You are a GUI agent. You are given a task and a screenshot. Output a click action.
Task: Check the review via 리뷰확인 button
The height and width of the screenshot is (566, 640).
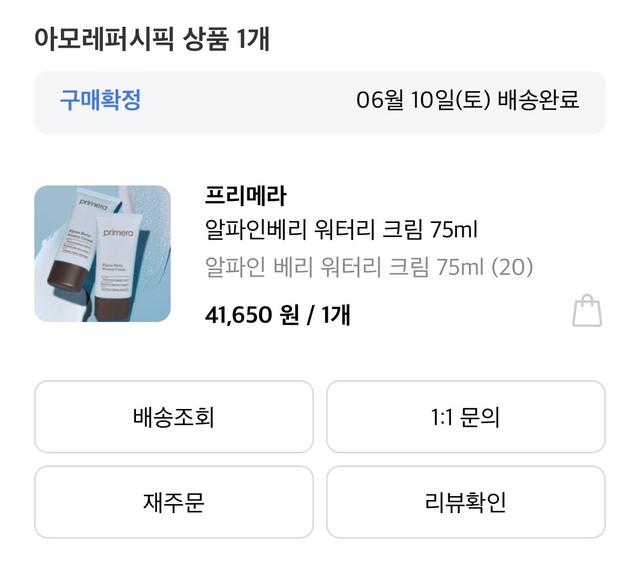(465, 501)
